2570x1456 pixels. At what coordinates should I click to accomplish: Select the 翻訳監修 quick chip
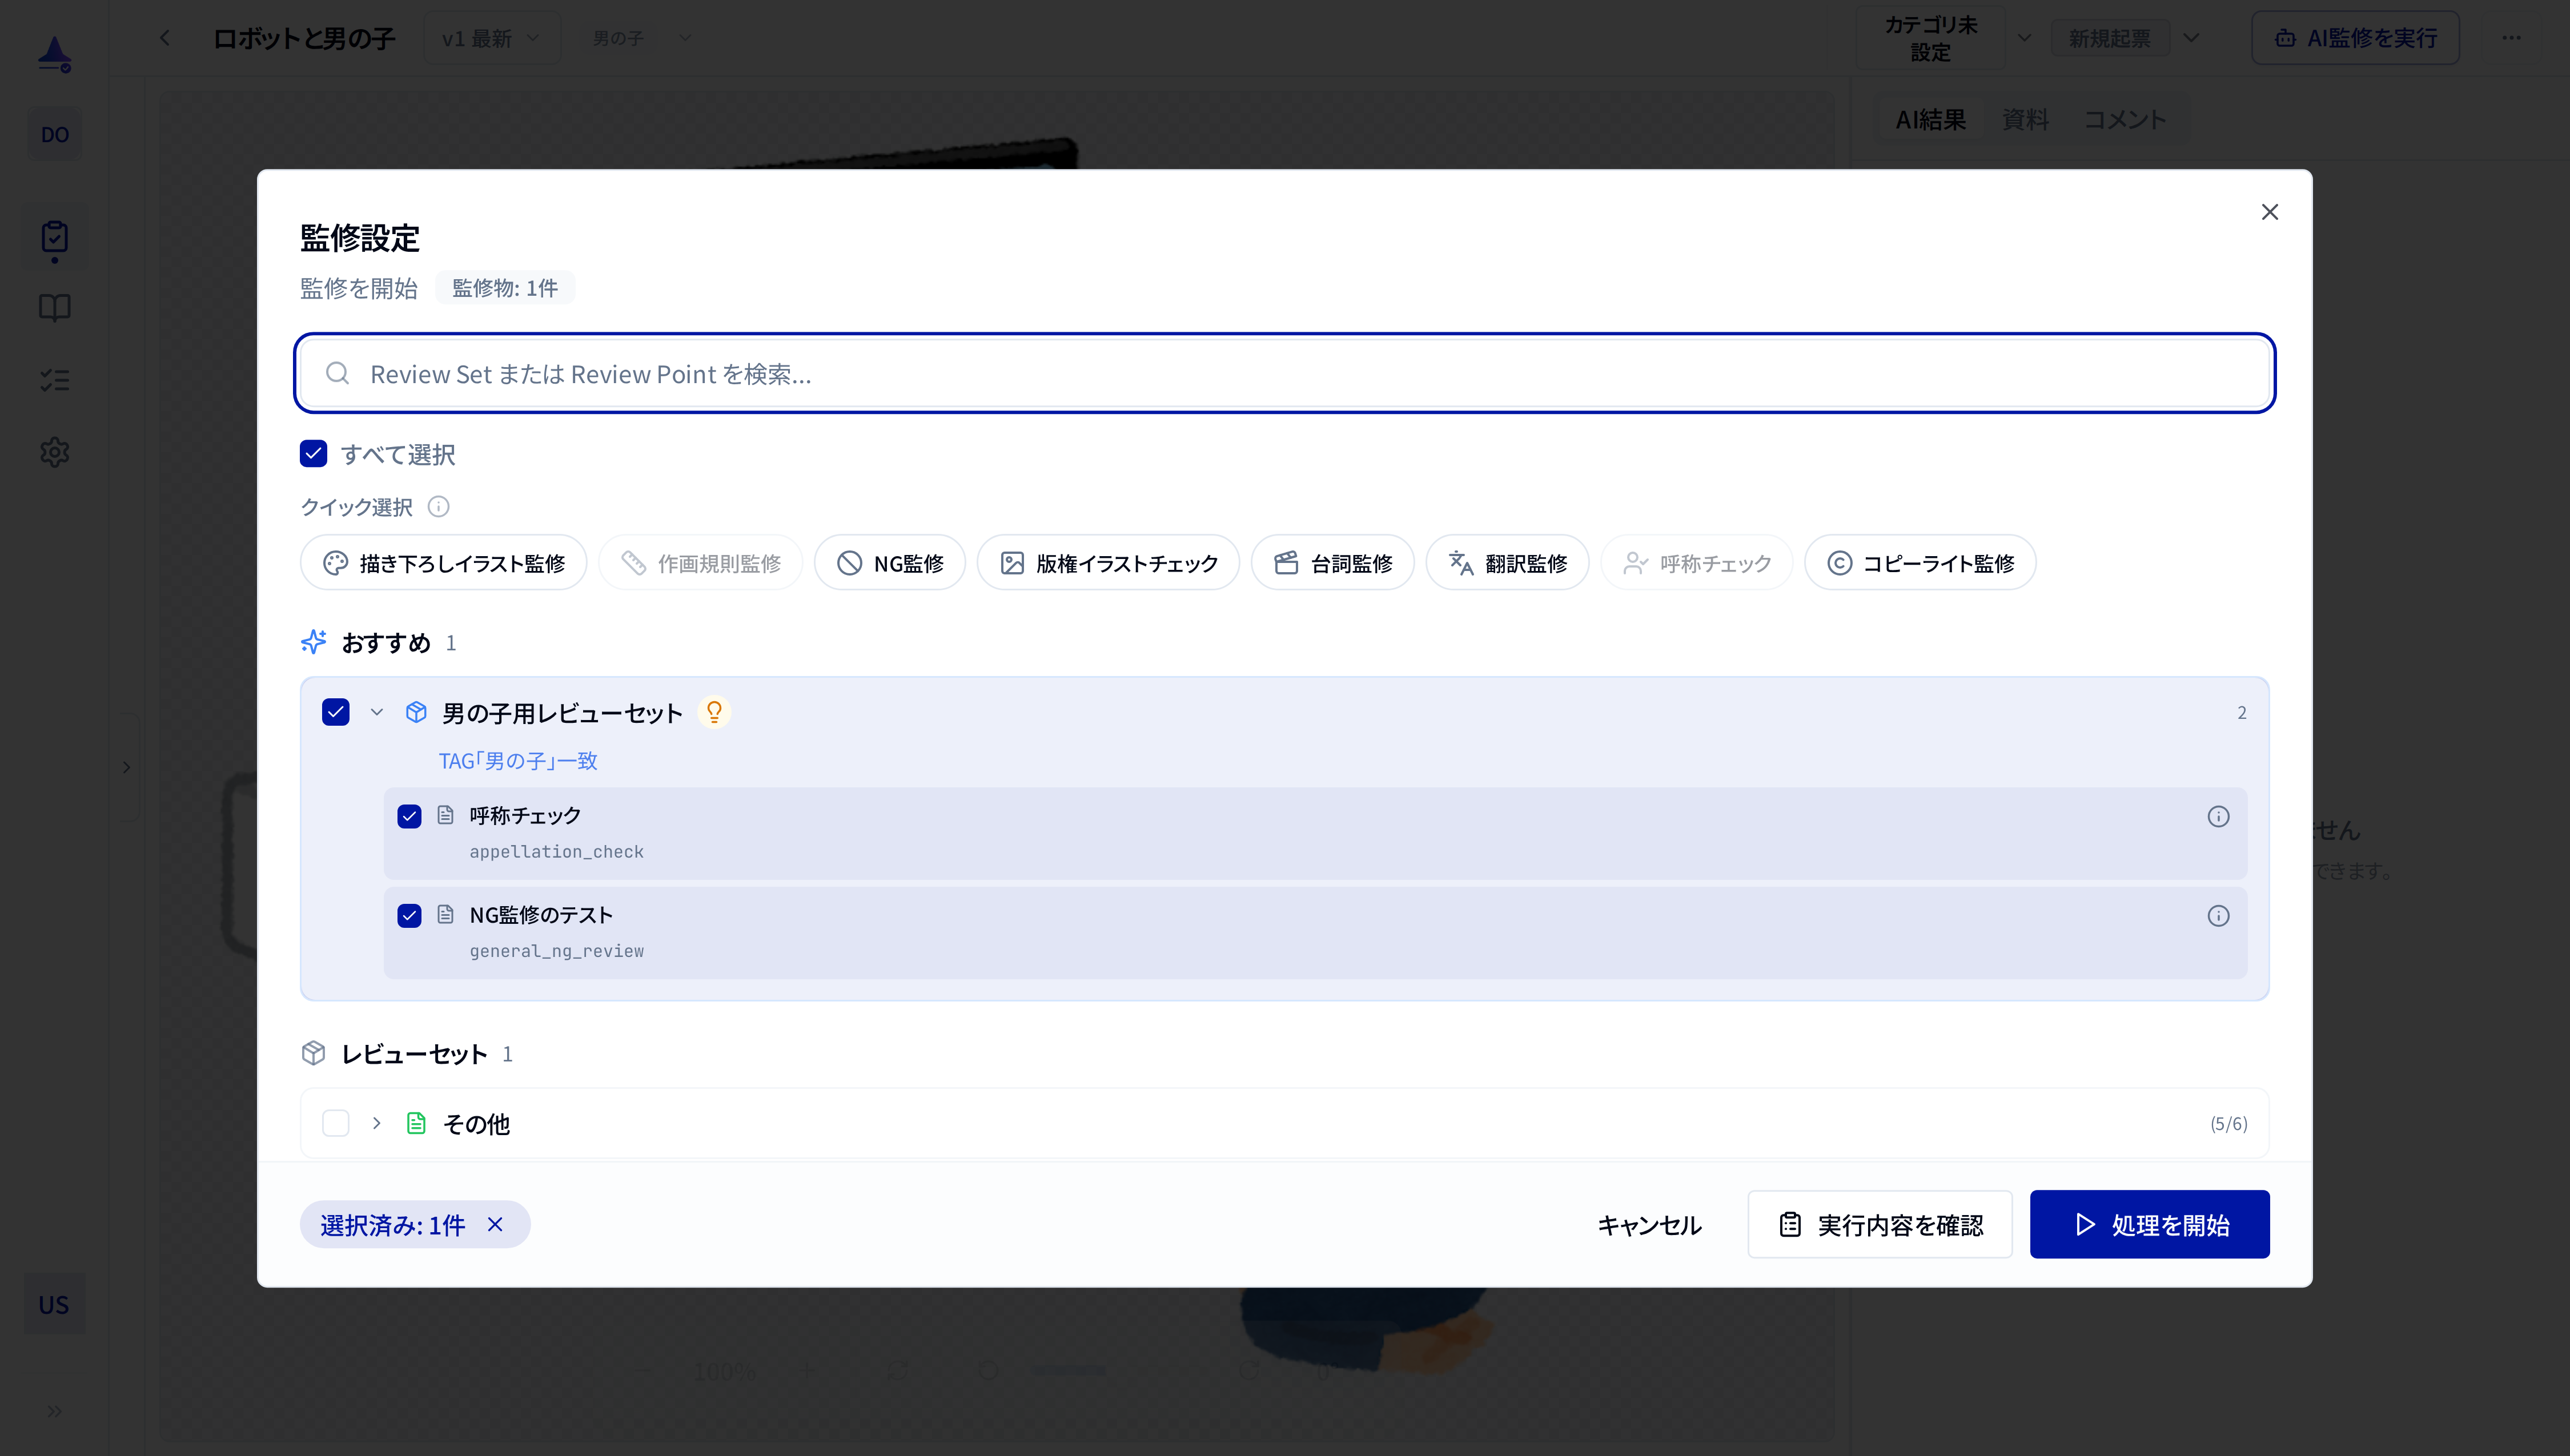pyautogui.click(x=1507, y=563)
